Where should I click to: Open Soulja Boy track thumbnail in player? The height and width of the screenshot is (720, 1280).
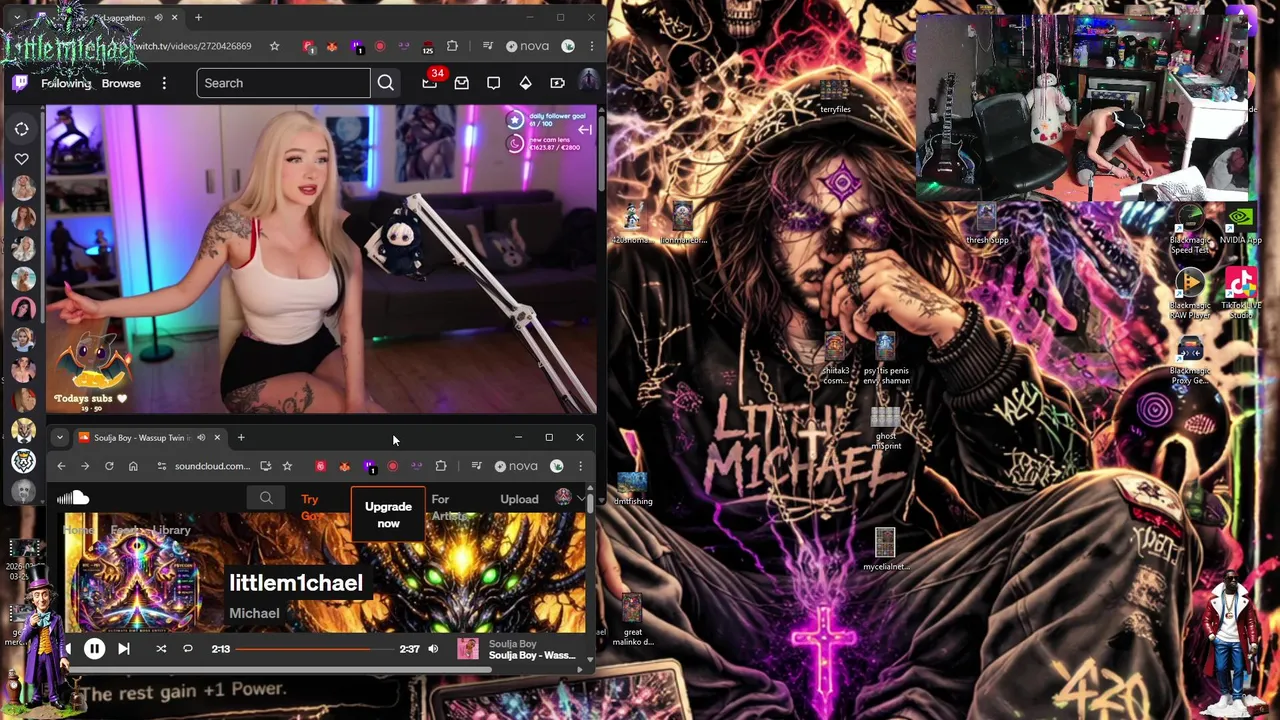468,649
